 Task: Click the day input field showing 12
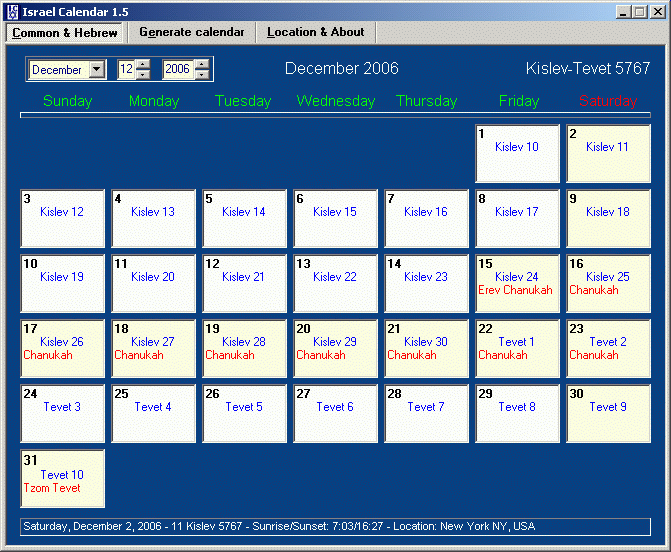point(127,69)
